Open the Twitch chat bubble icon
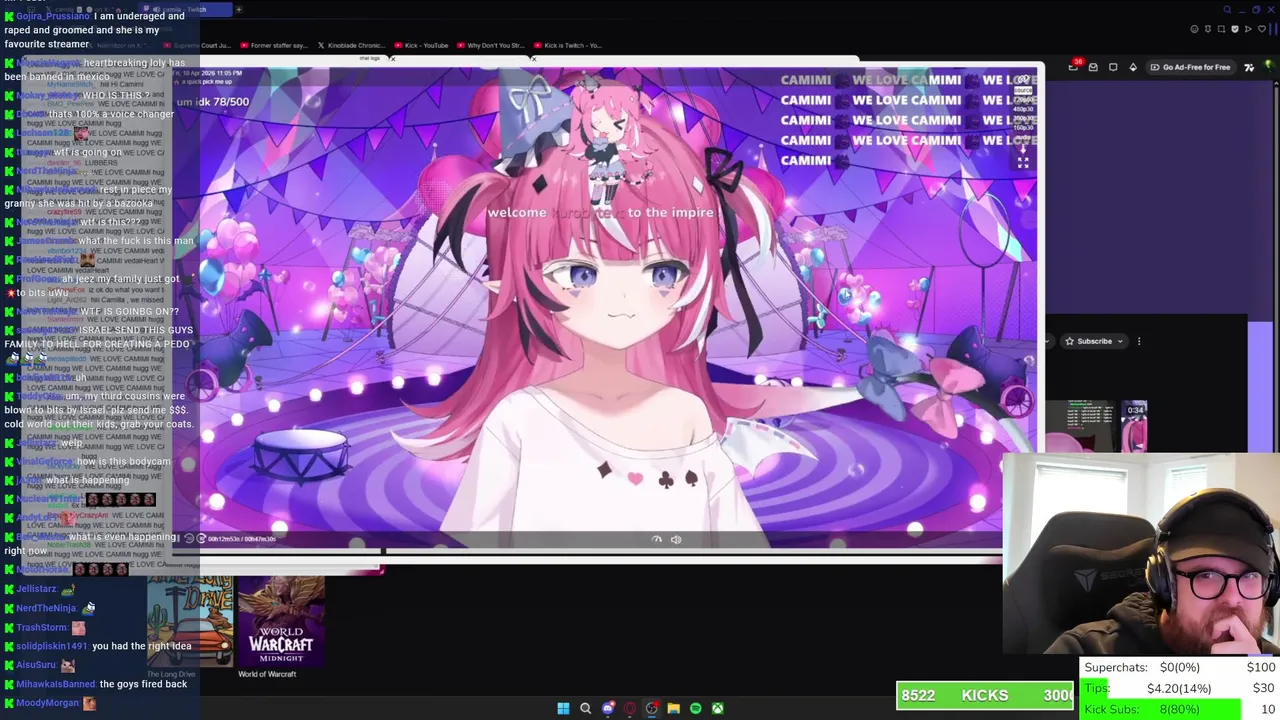This screenshot has height=720, width=1280. [1113, 67]
